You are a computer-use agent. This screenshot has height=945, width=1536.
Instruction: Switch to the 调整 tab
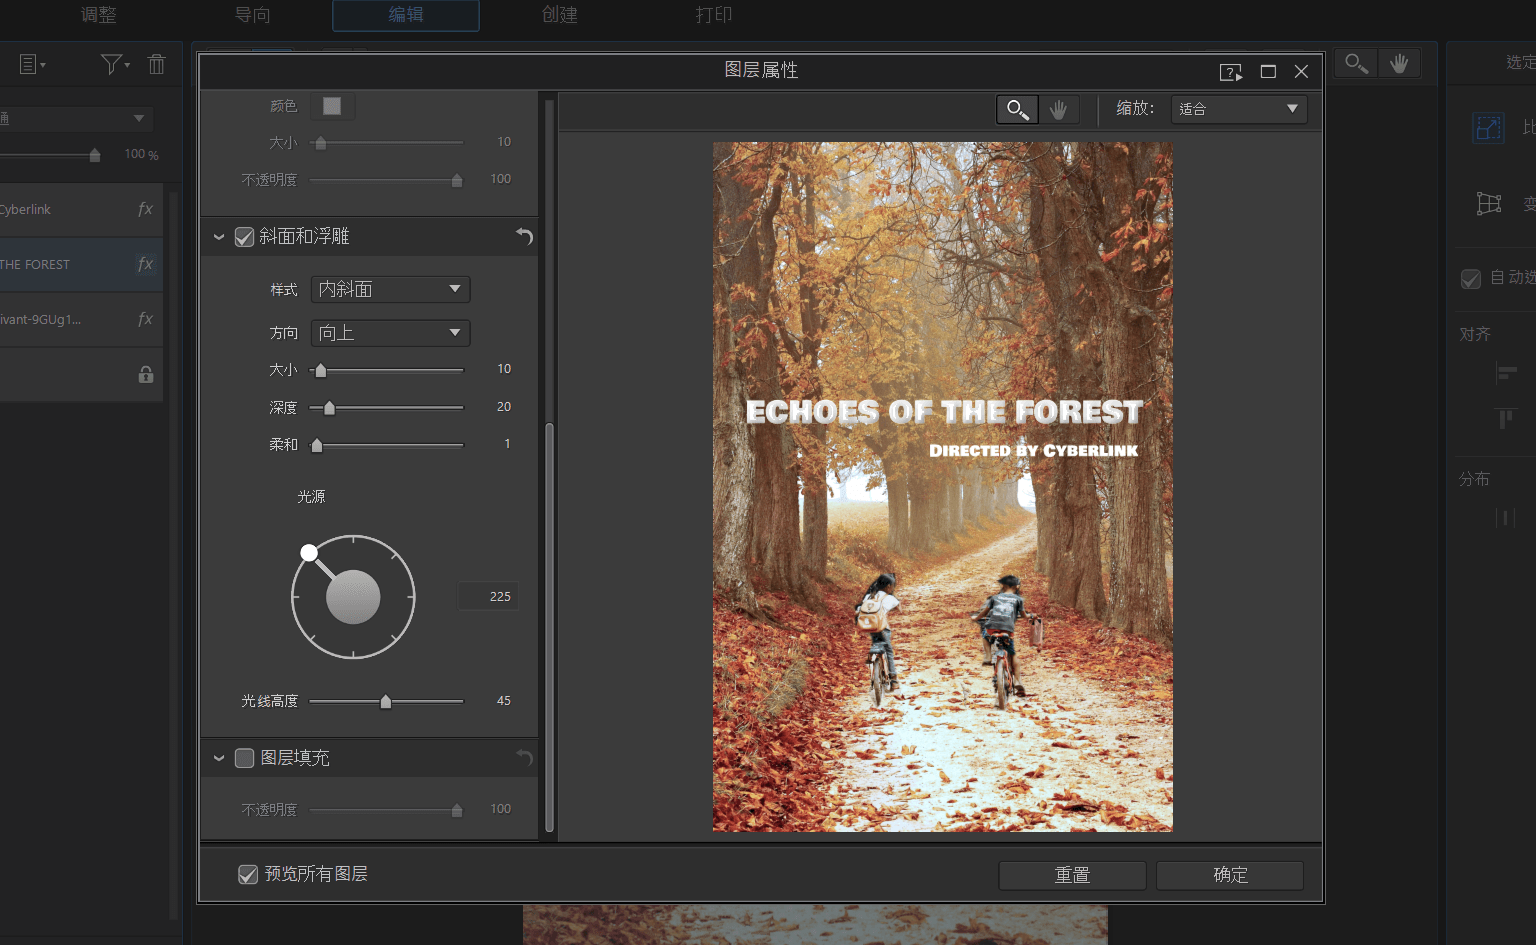pos(99,15)
